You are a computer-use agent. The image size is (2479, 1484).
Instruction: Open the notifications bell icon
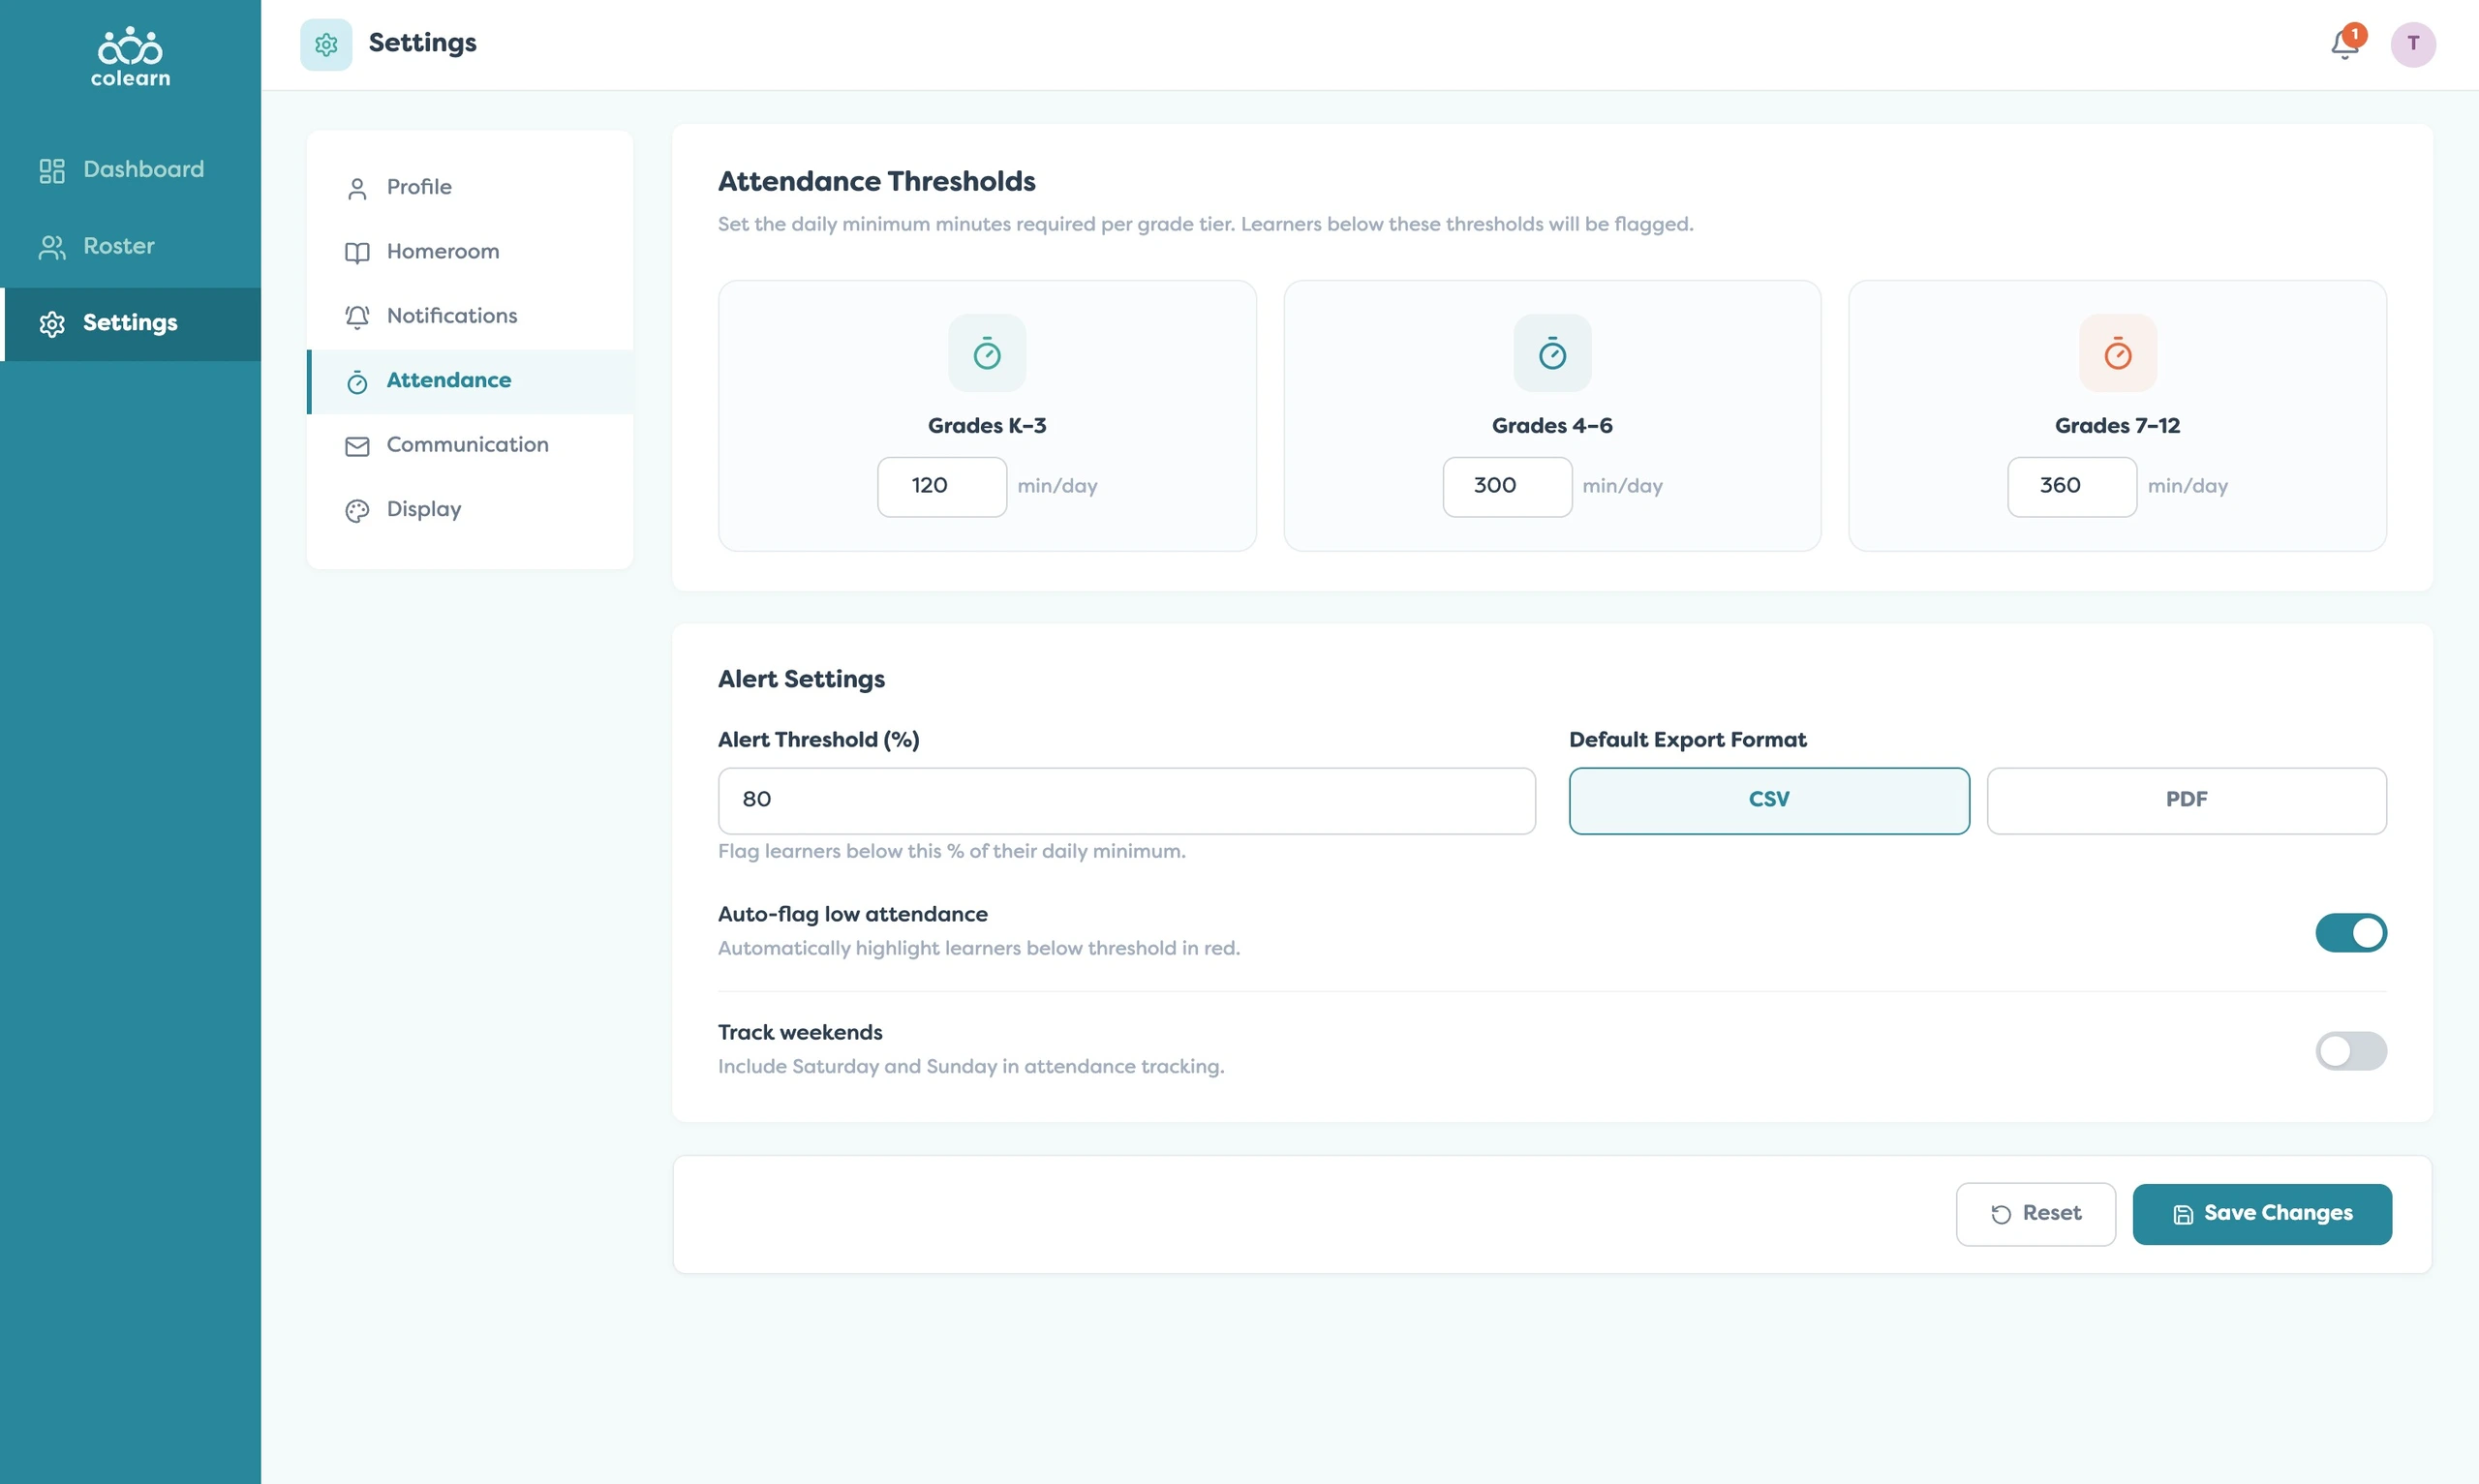point(2345,44)
